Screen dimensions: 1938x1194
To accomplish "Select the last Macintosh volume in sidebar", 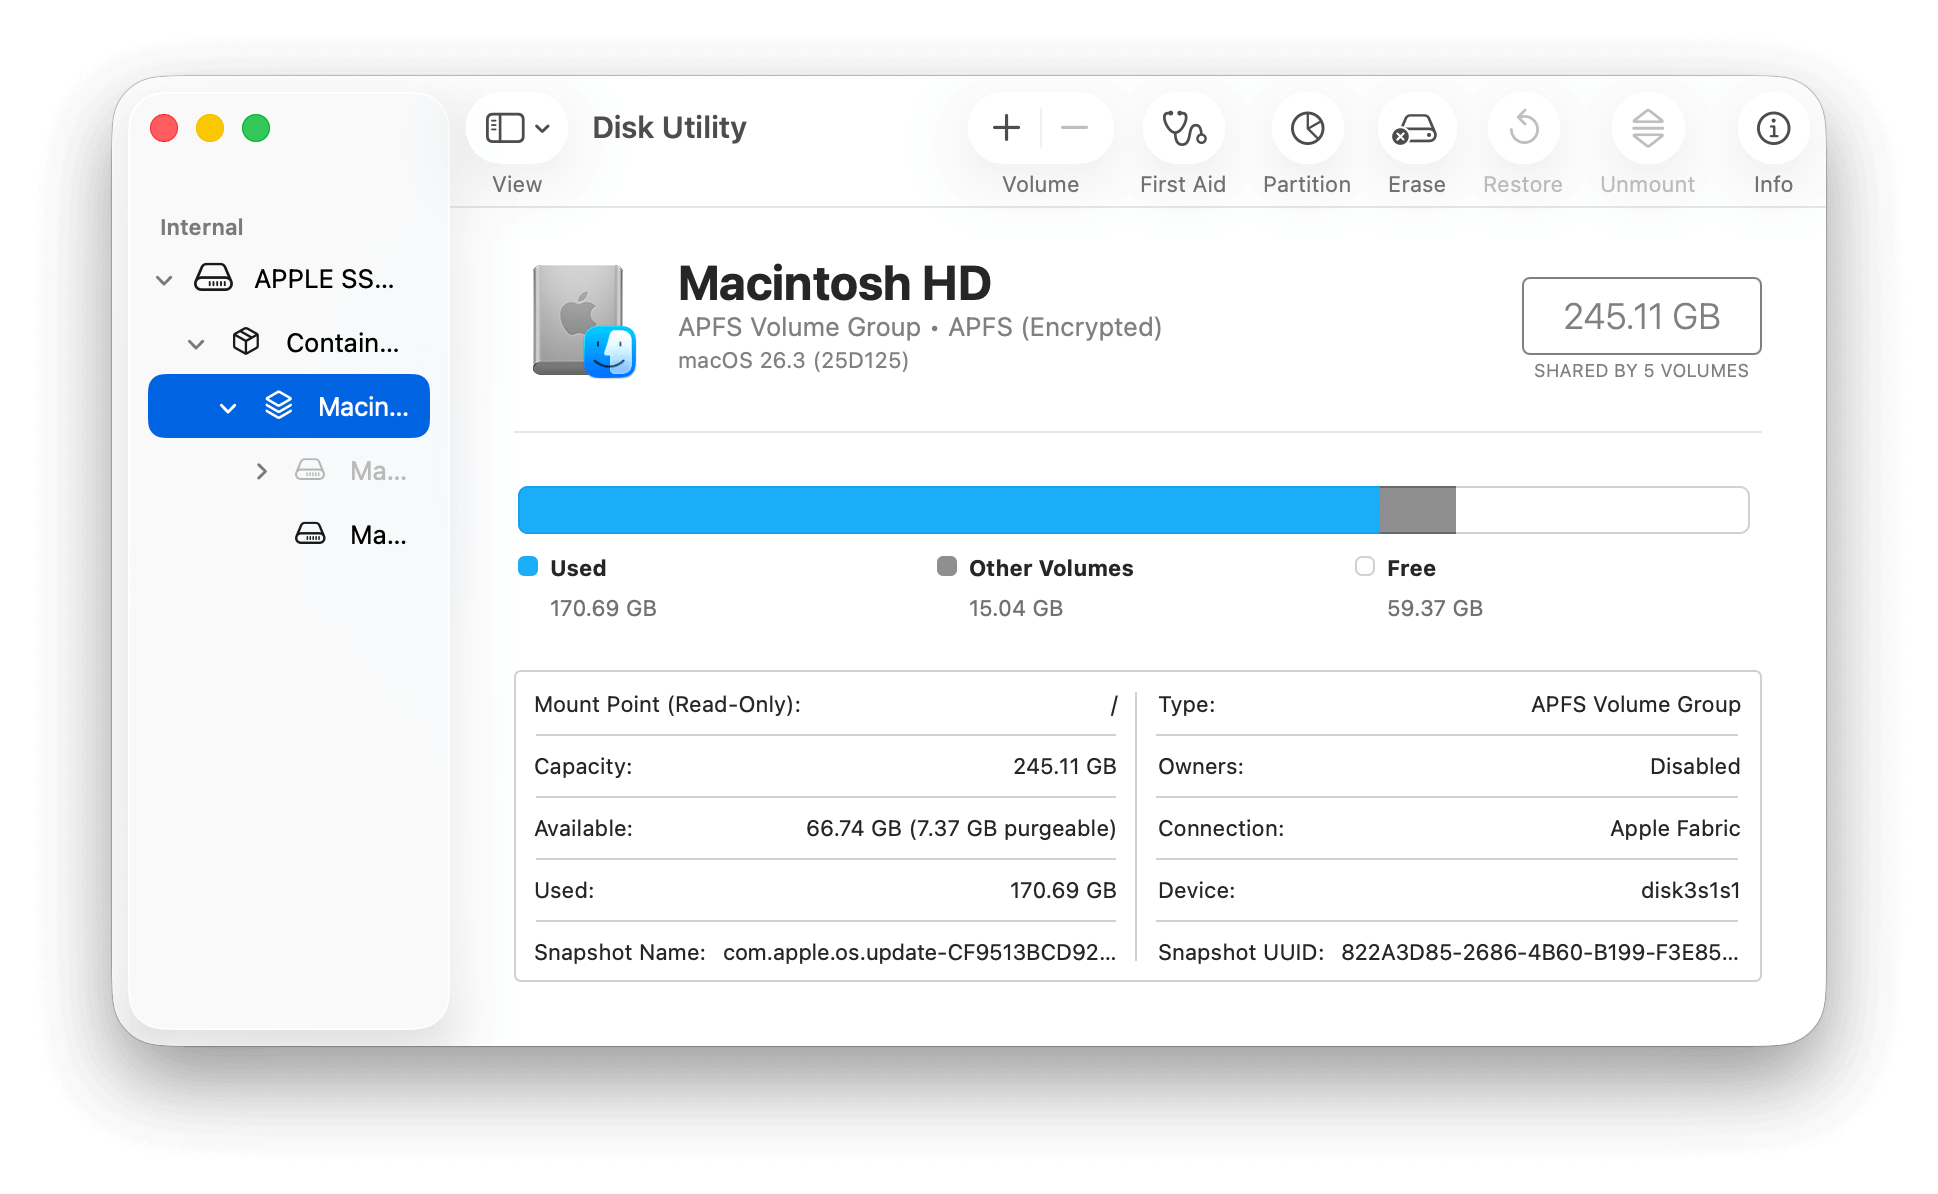I will point(378,534).
